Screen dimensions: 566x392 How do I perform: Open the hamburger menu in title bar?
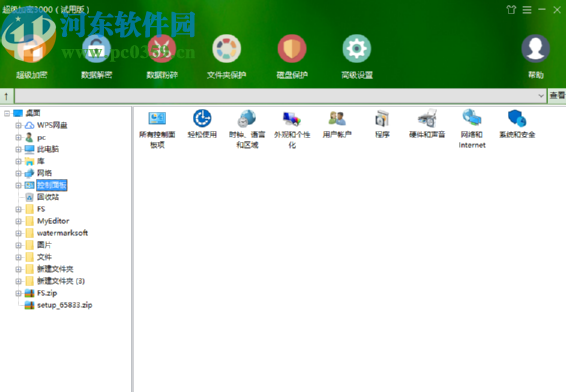527,10
